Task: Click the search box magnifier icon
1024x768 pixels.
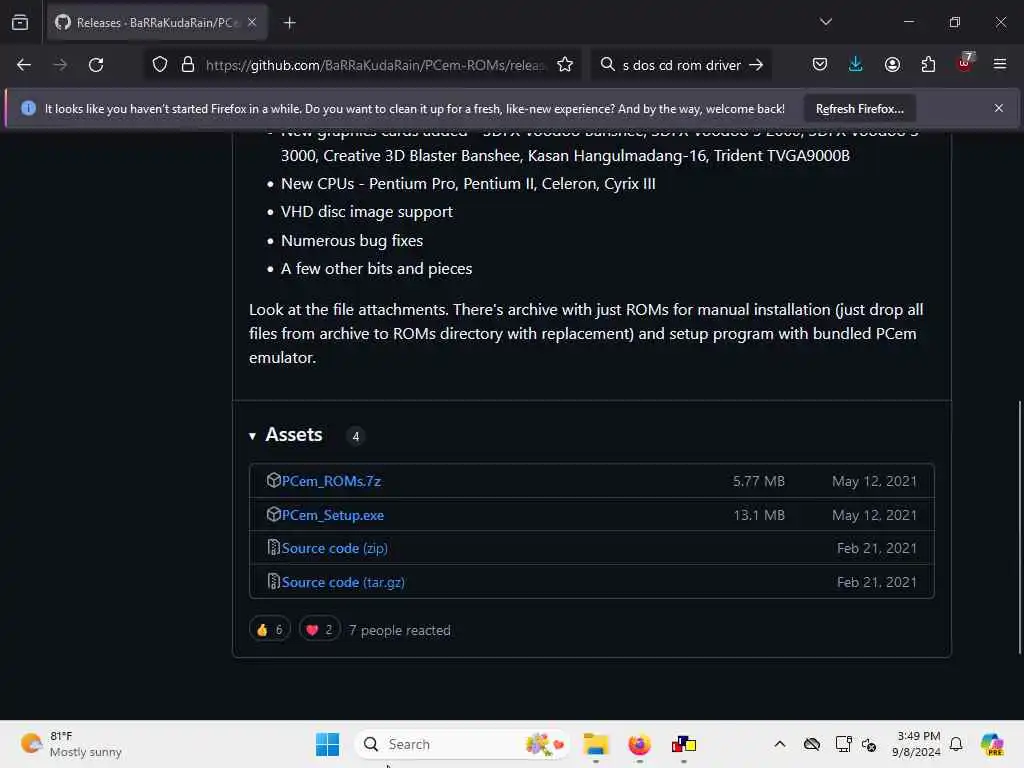Action: pos(607,64)
